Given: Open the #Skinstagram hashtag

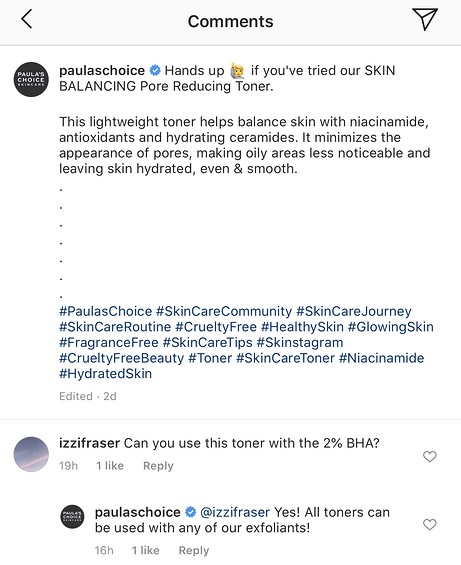Looking at the screenshot, I should click(x=300, y=342).
